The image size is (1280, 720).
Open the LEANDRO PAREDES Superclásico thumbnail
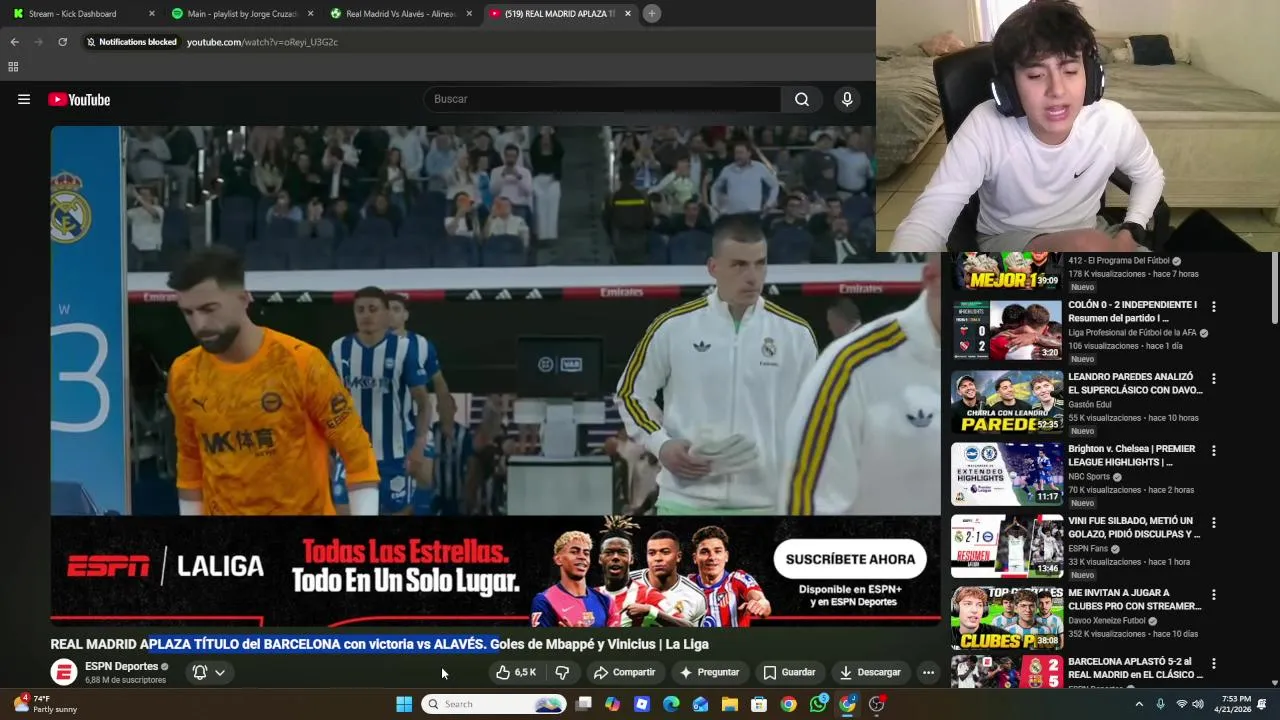point(1006,402)
